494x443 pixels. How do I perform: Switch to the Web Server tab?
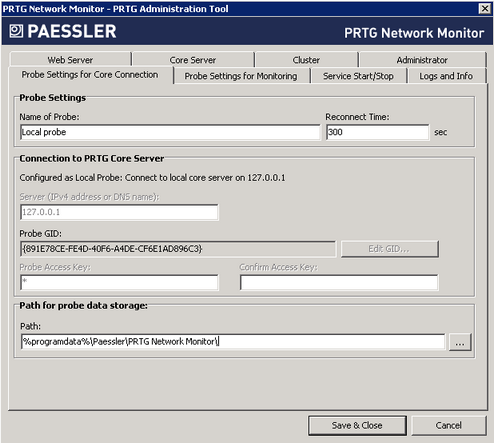70,60
